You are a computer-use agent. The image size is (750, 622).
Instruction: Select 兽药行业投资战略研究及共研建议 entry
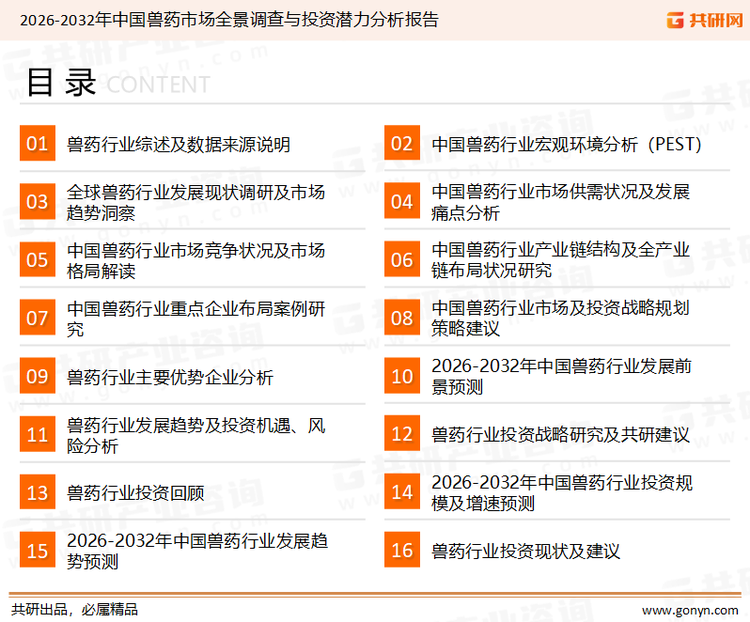pyautogui.click(x=561, y=435)
